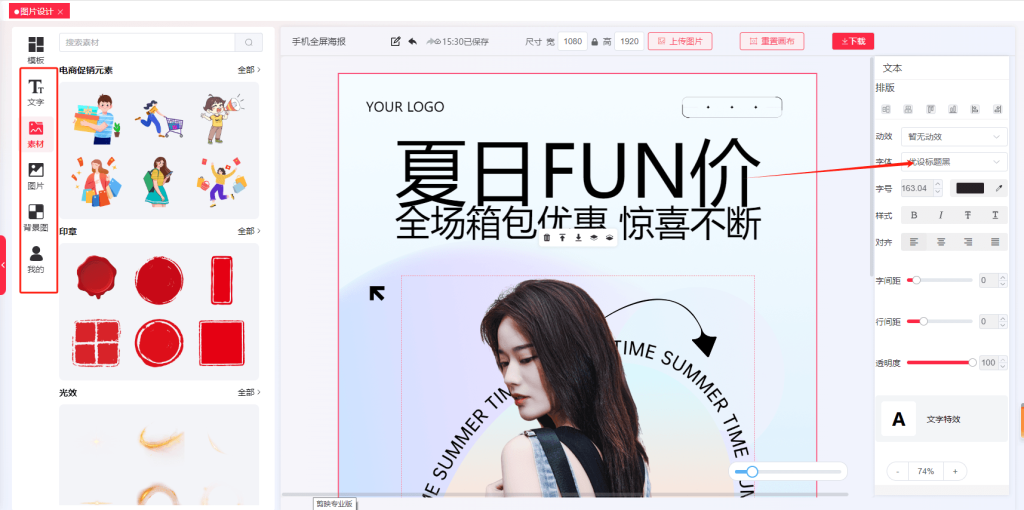Toggle the width-height aspect ratio lock
Image resolution: width=1024 pixels, height=510 pixels.
click(x=594, y=42)
